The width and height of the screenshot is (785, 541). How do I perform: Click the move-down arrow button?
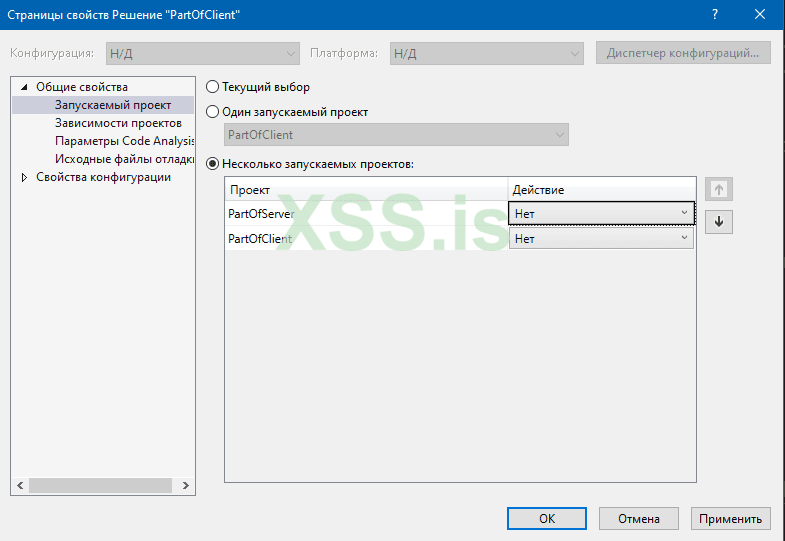719,222
